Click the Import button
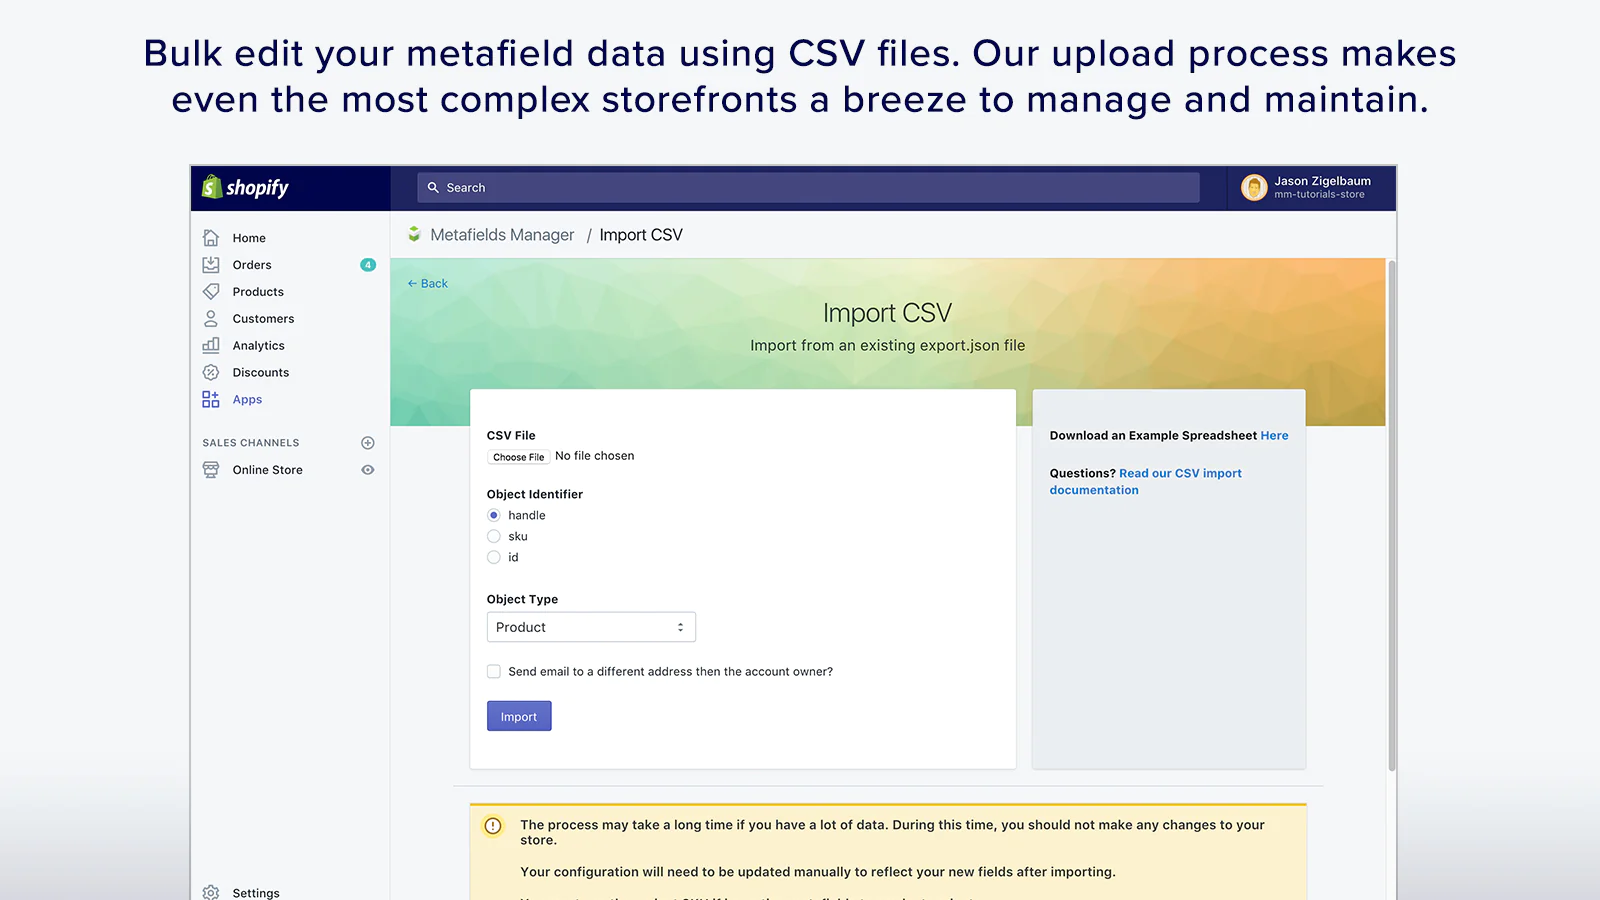Image resolution: width=1600 pixels, height=900 pixels. (x=519, y=716)
